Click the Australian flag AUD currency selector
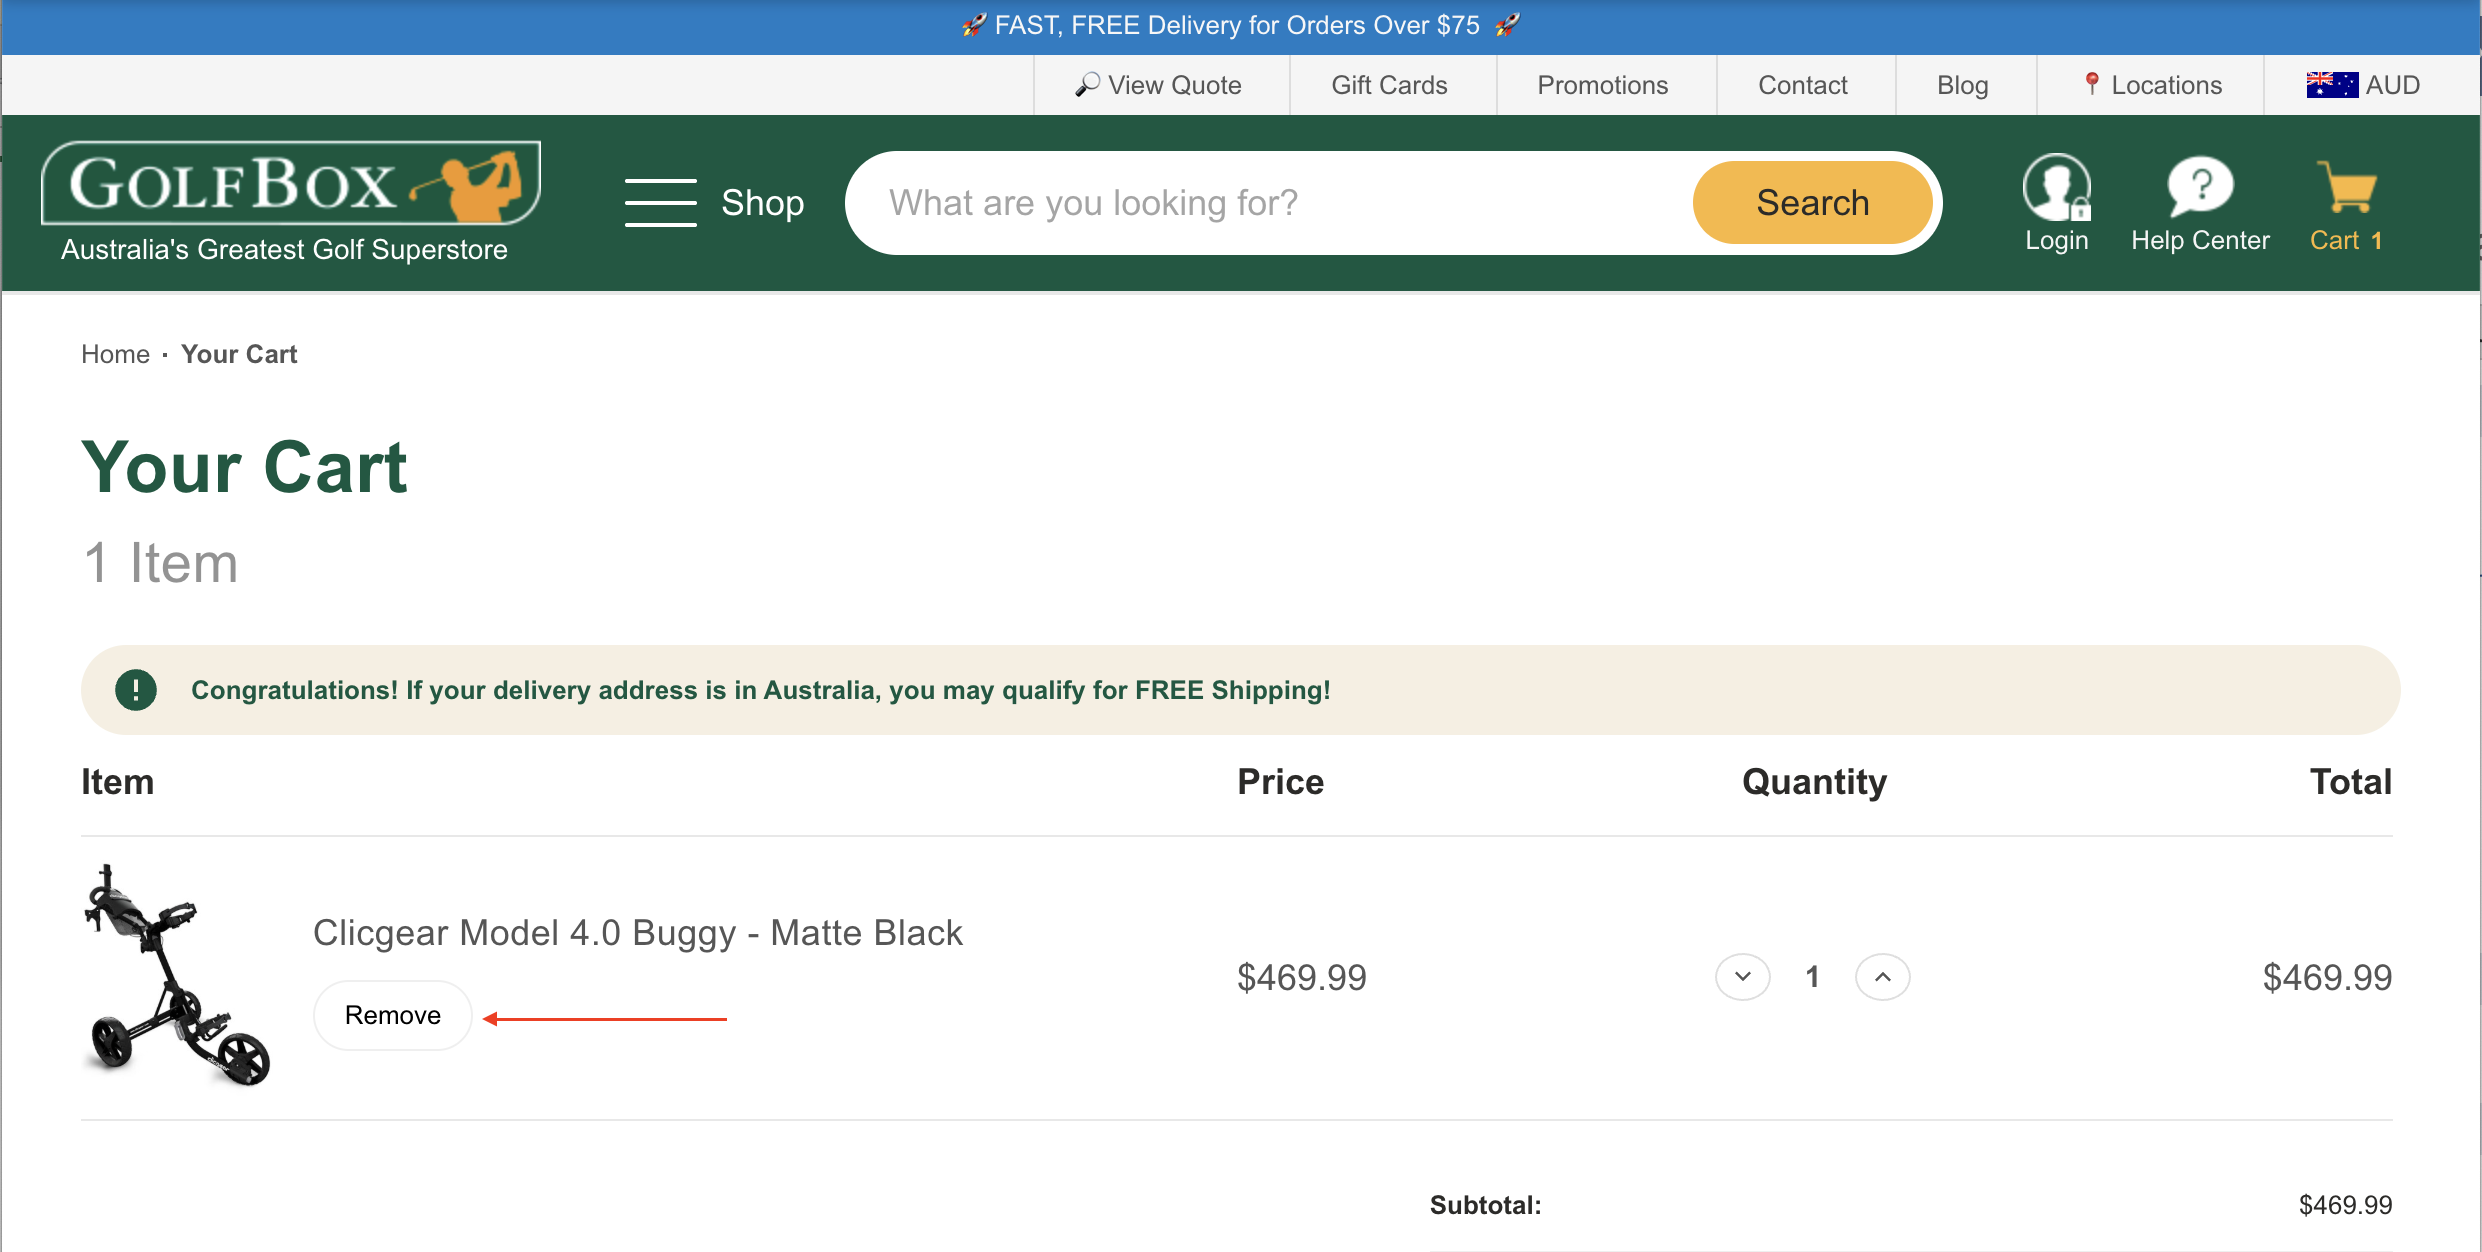2482x1252 pixels. (x=2363, y=85)
